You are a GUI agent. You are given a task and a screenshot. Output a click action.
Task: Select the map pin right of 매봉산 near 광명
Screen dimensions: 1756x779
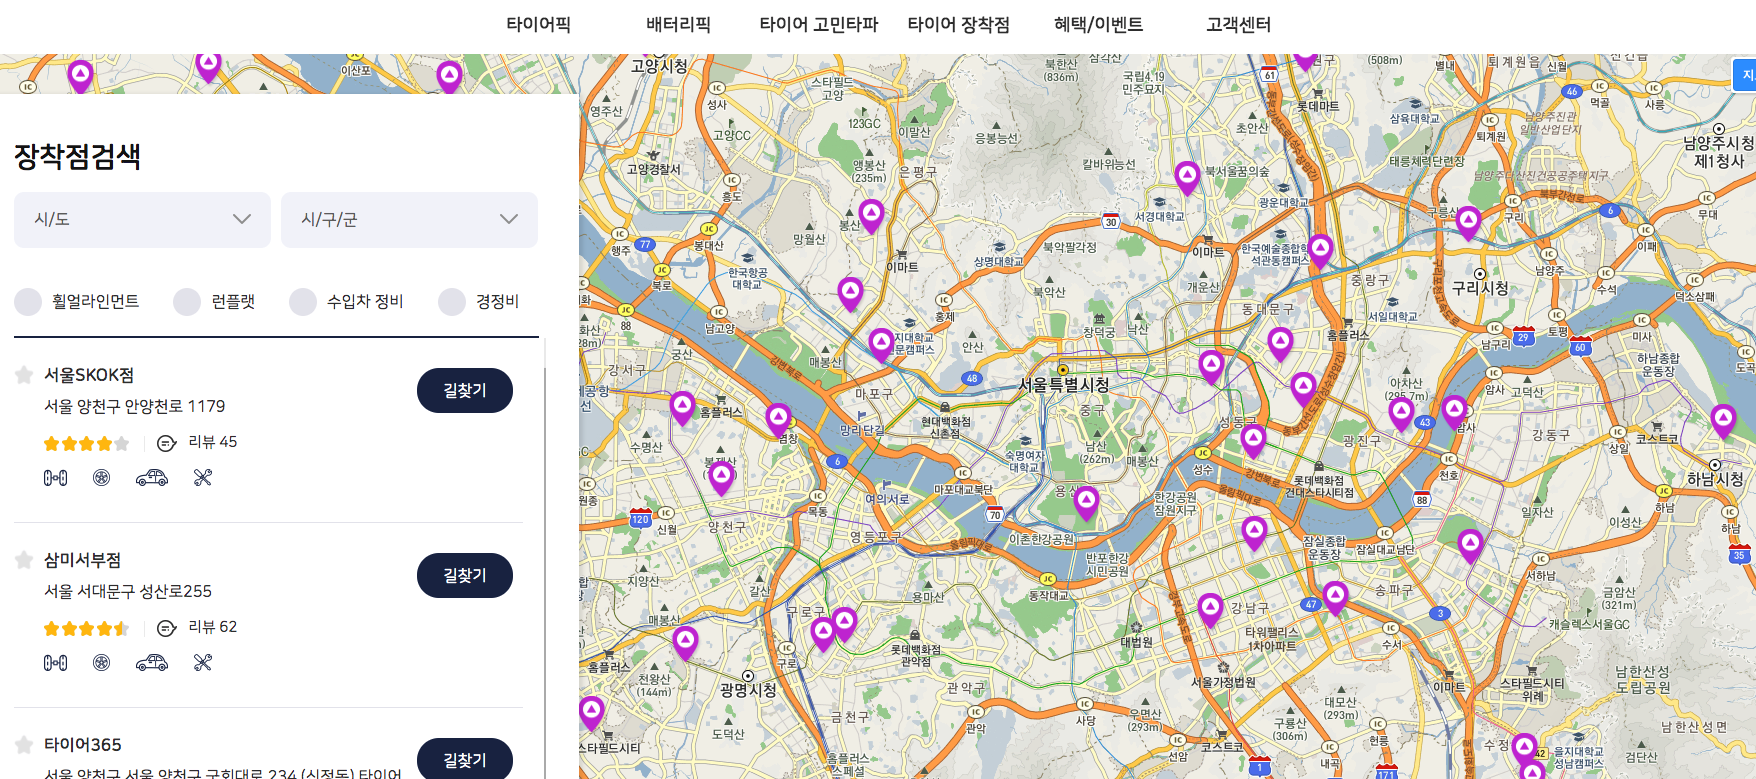685,642
